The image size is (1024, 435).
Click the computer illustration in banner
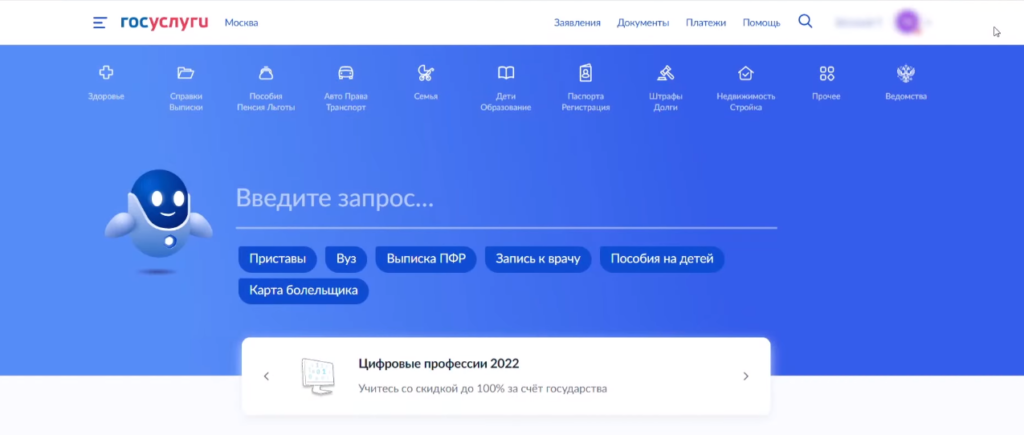tap(319, 376)
